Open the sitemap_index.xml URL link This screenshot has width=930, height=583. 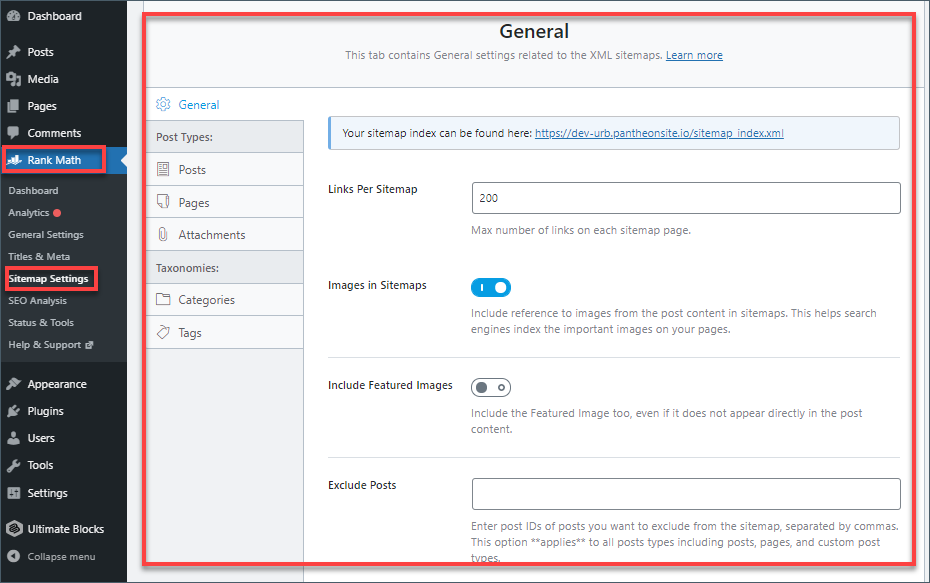point(659,133)
